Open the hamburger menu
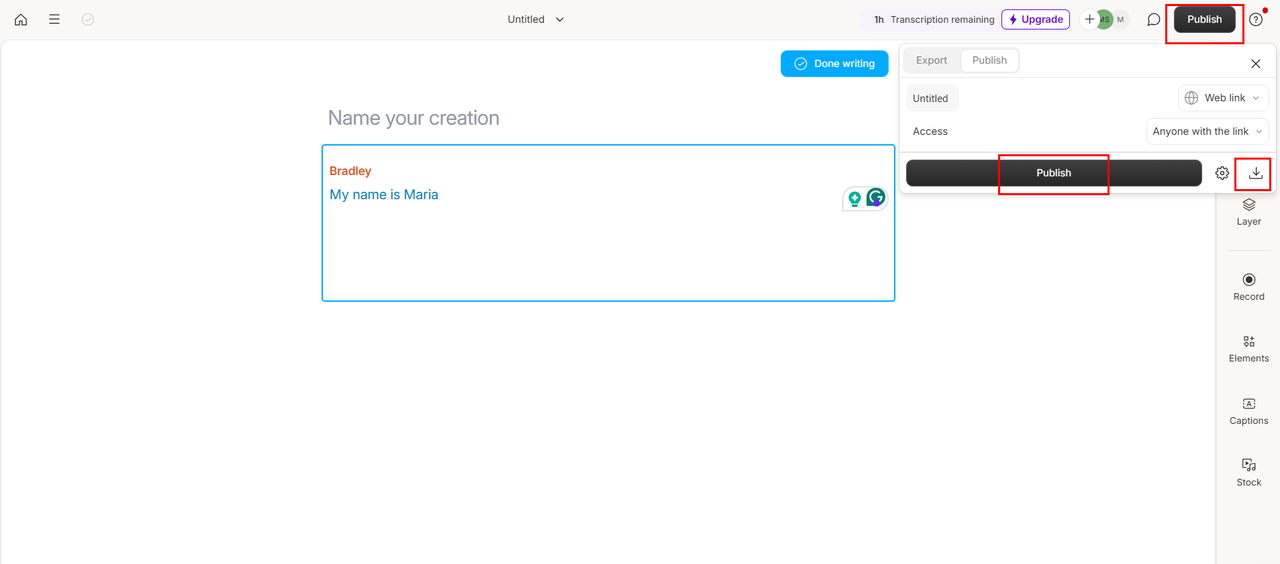The width and height of the screenshot is (1280, 564). (54, 19)
